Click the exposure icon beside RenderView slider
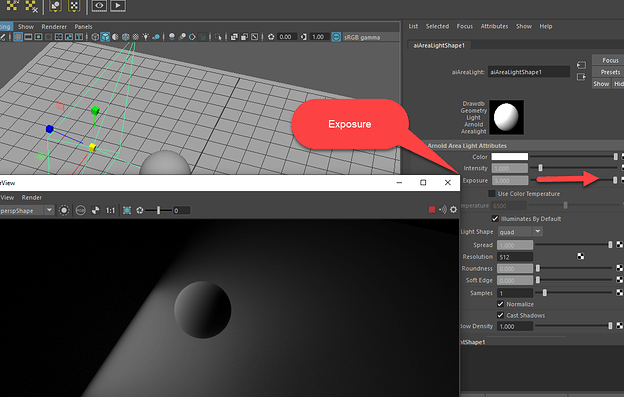The image size is (624, 397). pos(140,210)
